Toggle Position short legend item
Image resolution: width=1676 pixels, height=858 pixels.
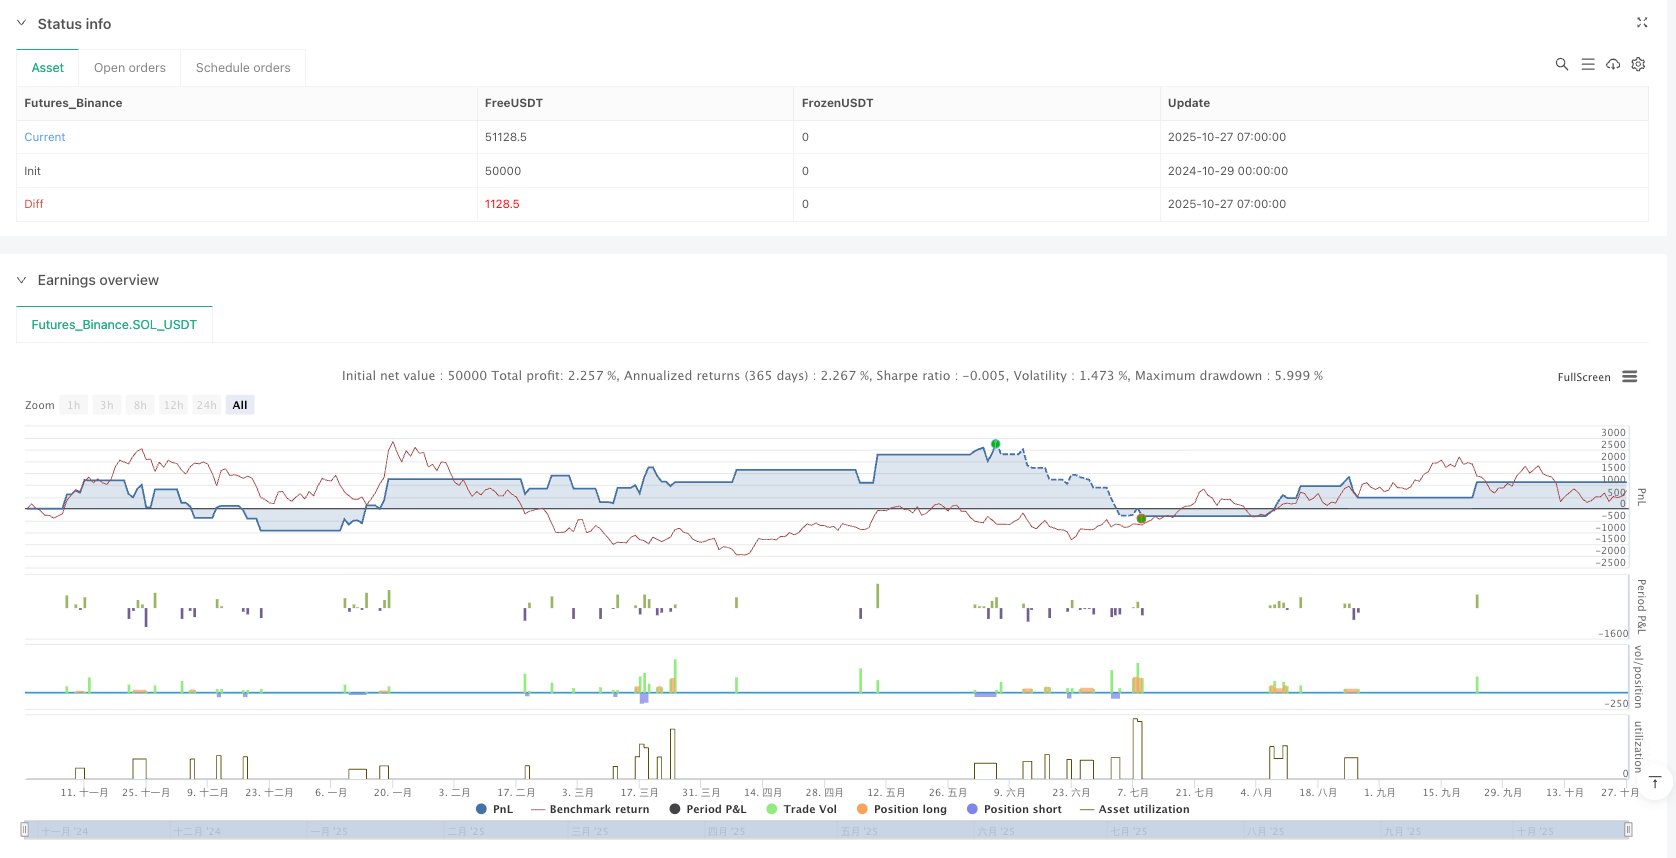[x=1021, y=809]
